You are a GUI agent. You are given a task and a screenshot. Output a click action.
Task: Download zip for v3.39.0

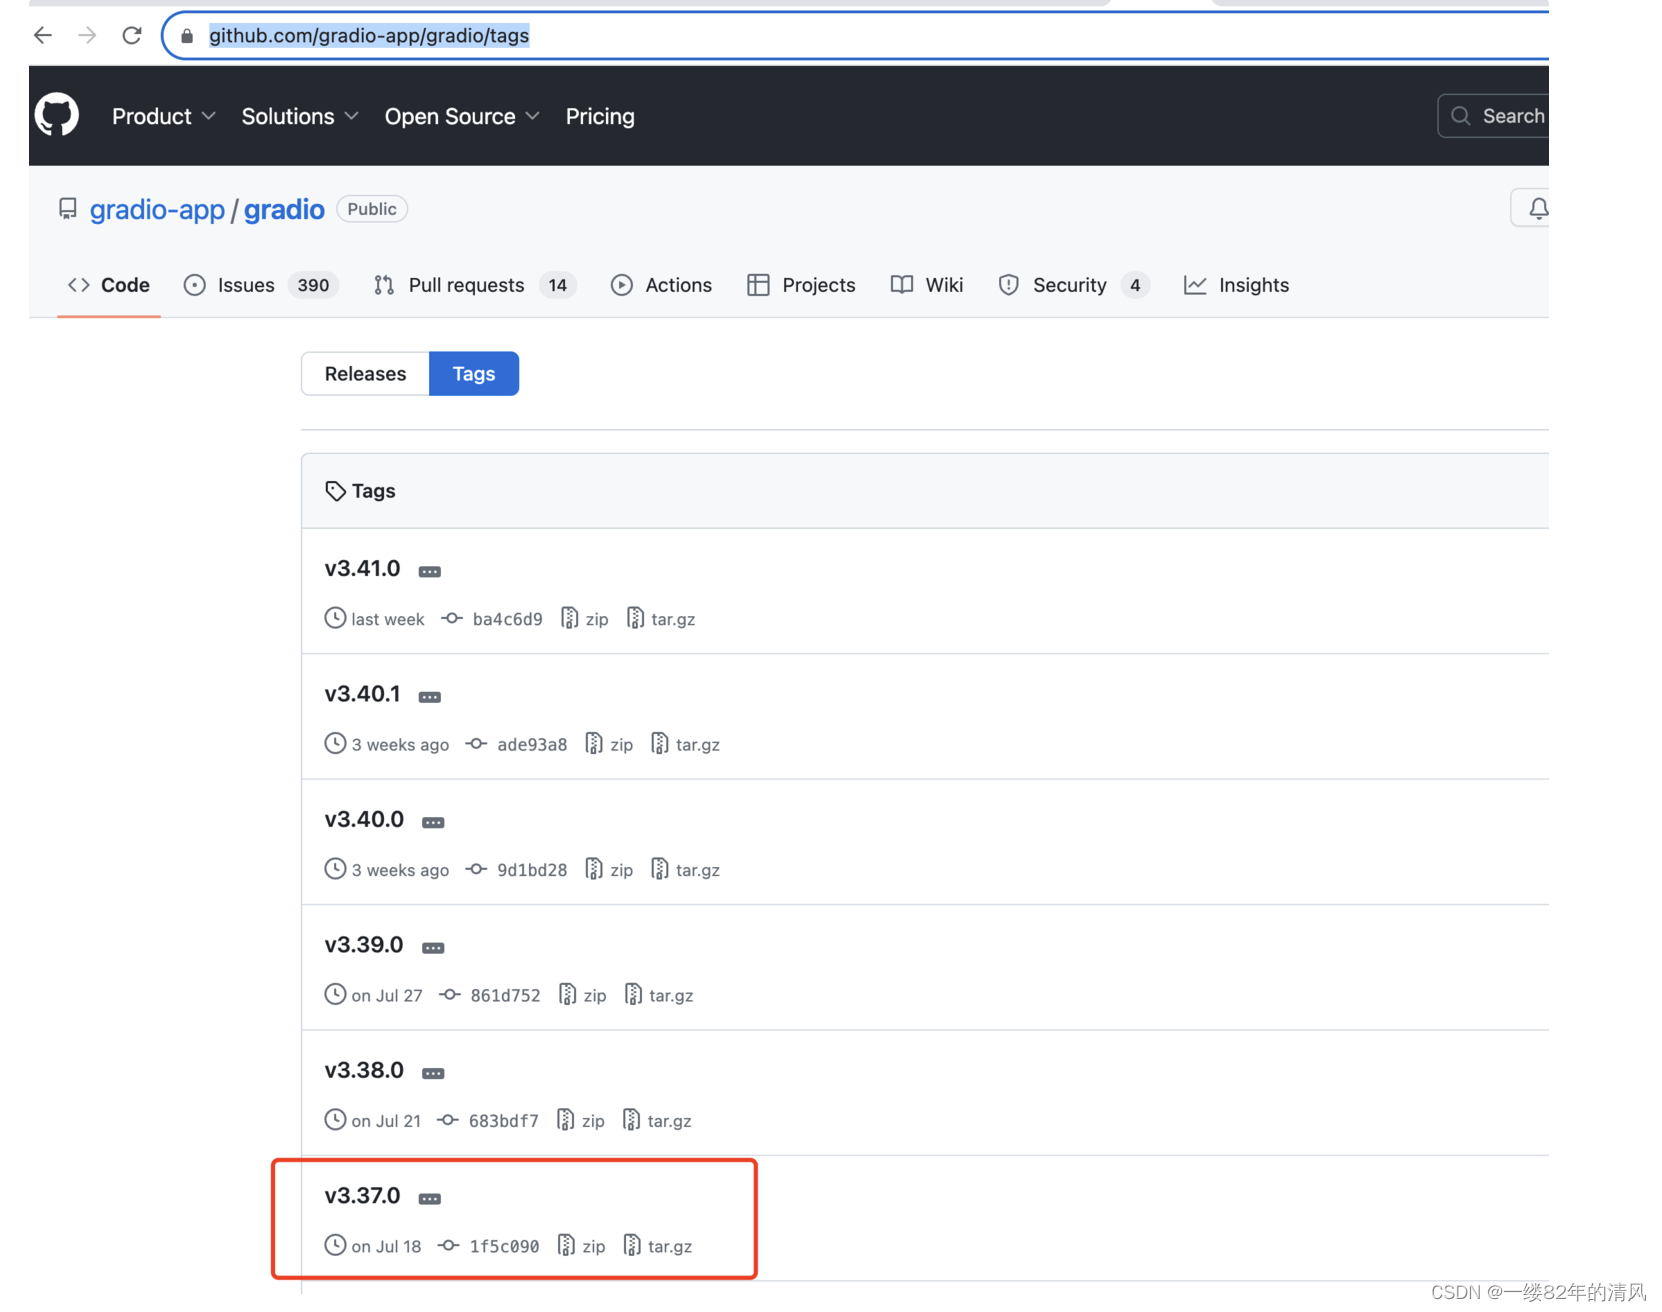(583, 995)
